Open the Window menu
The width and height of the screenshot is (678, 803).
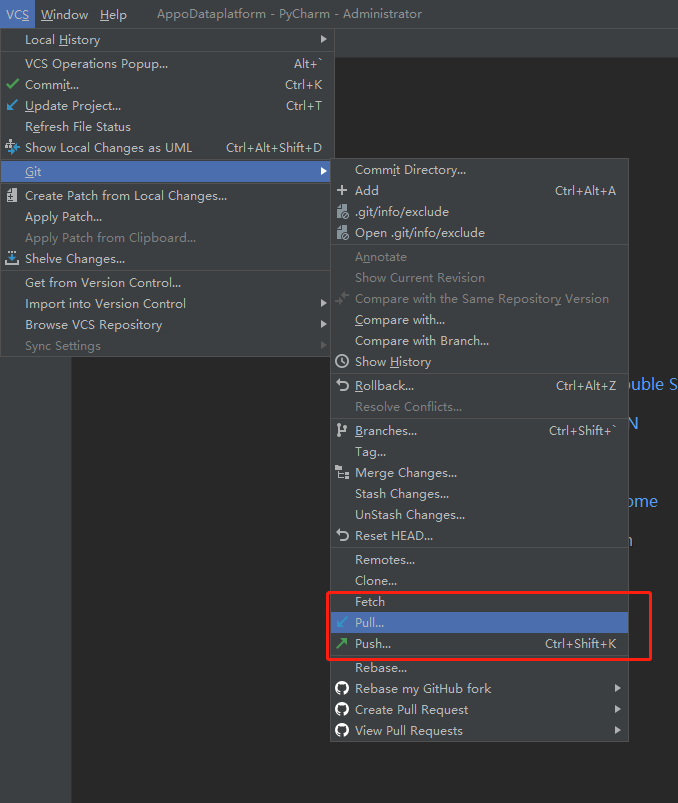tap(65, 14)
